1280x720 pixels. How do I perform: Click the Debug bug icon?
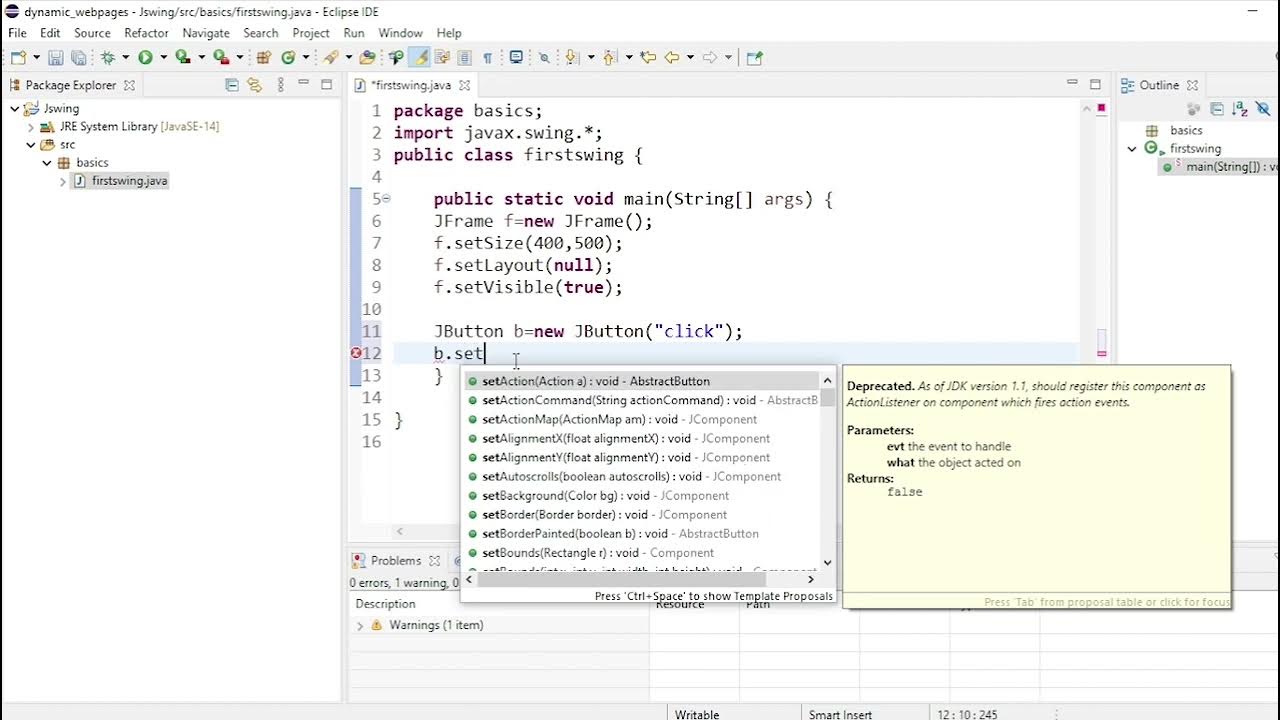pyautogui.click(x=108, y=58)
